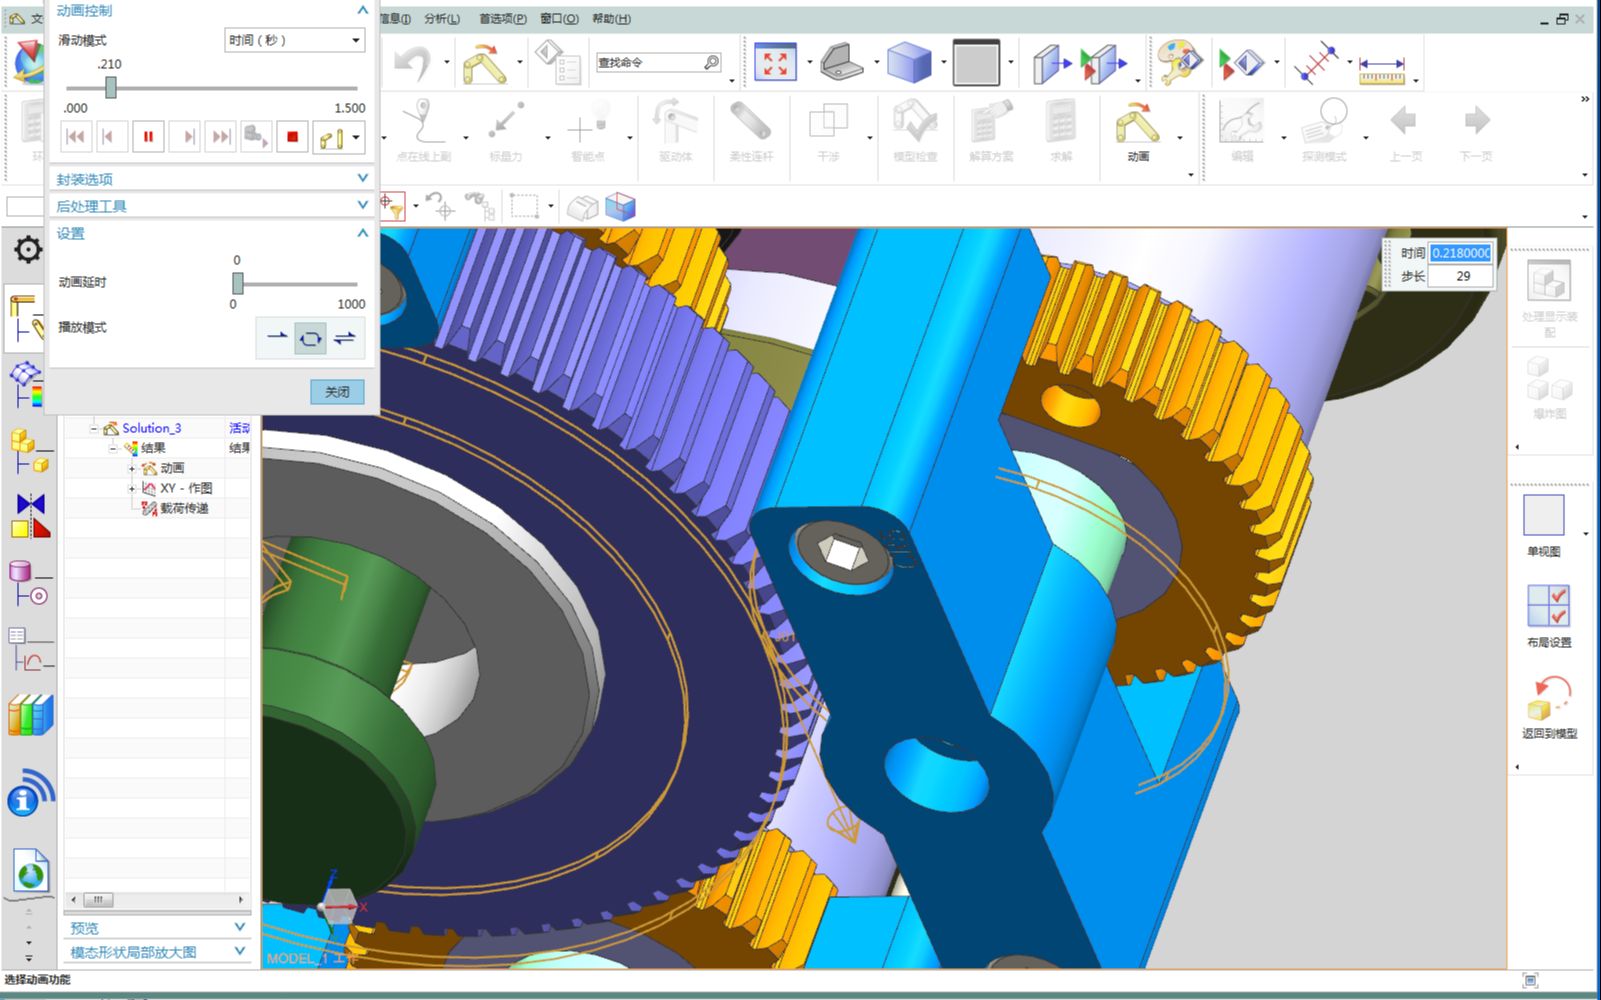Open the 分析(L) menu

click(442, 19)
